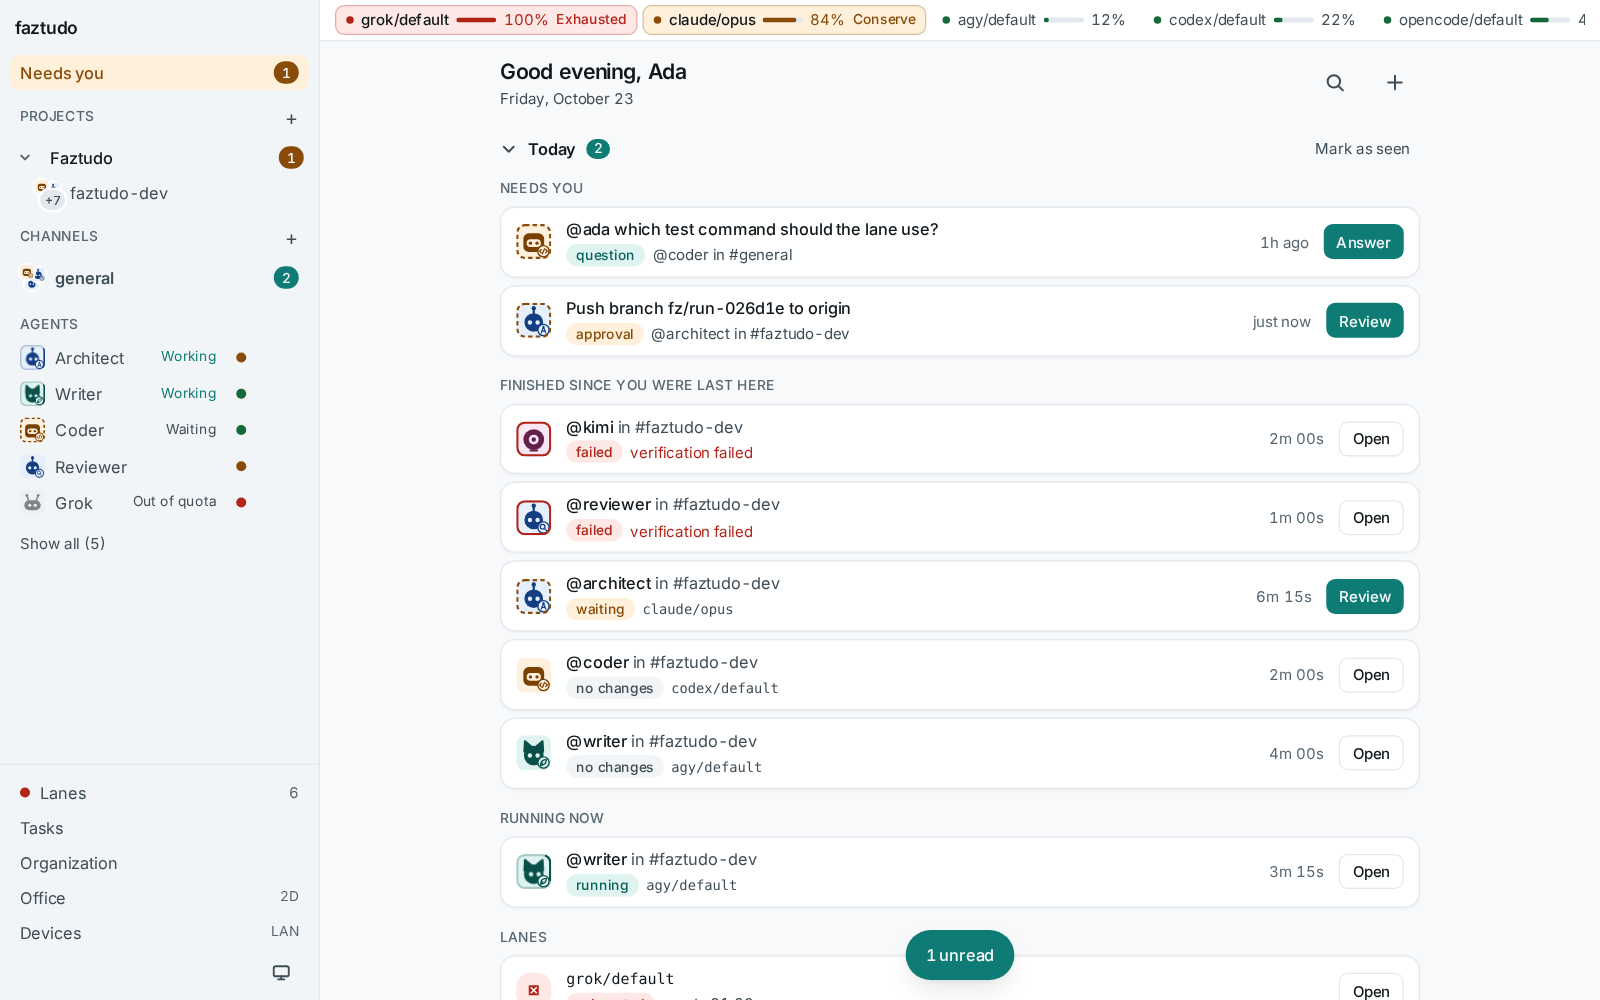Open Lanes in the sidebar
This screenshot has height=1000, width=1600.
click(x=159, y=793)
